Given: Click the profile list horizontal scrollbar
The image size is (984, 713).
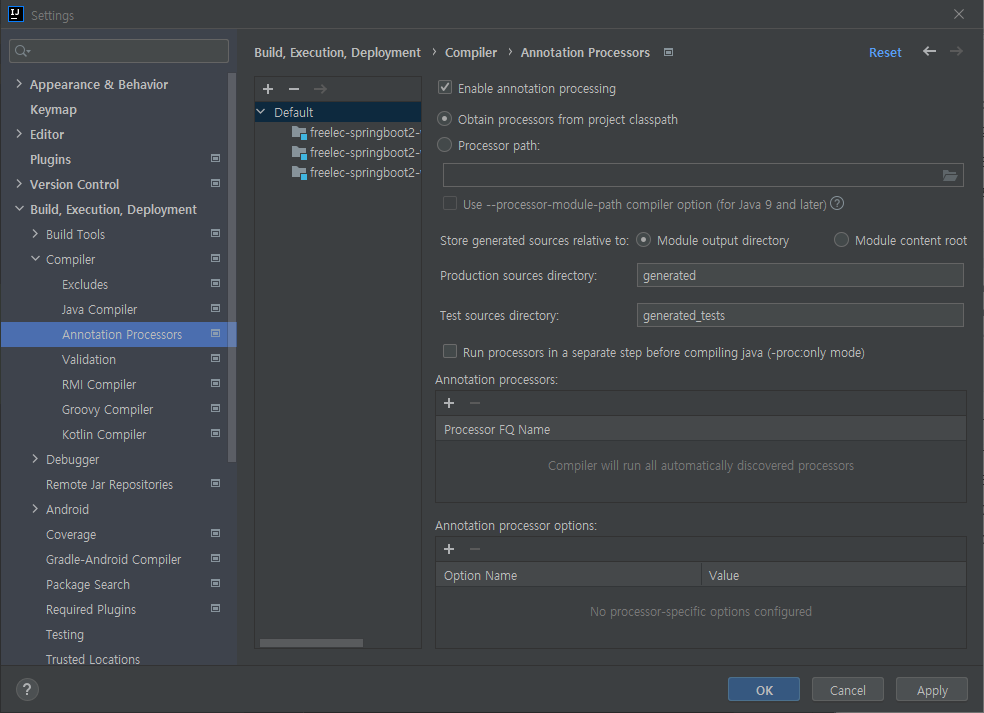Looking at the screenshot, I should tap(311, 643).
